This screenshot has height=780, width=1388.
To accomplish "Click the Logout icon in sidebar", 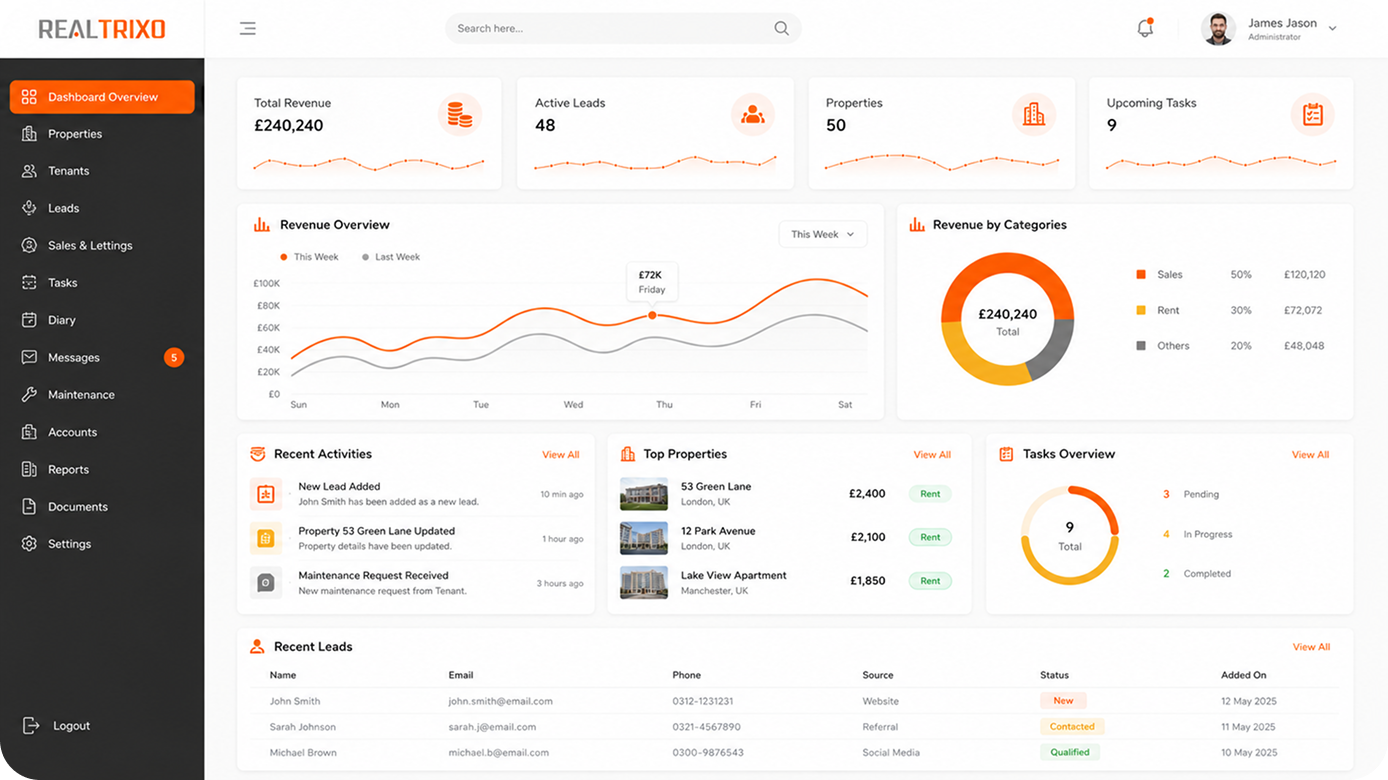I will pyautogui.click(x=30, y=725).
